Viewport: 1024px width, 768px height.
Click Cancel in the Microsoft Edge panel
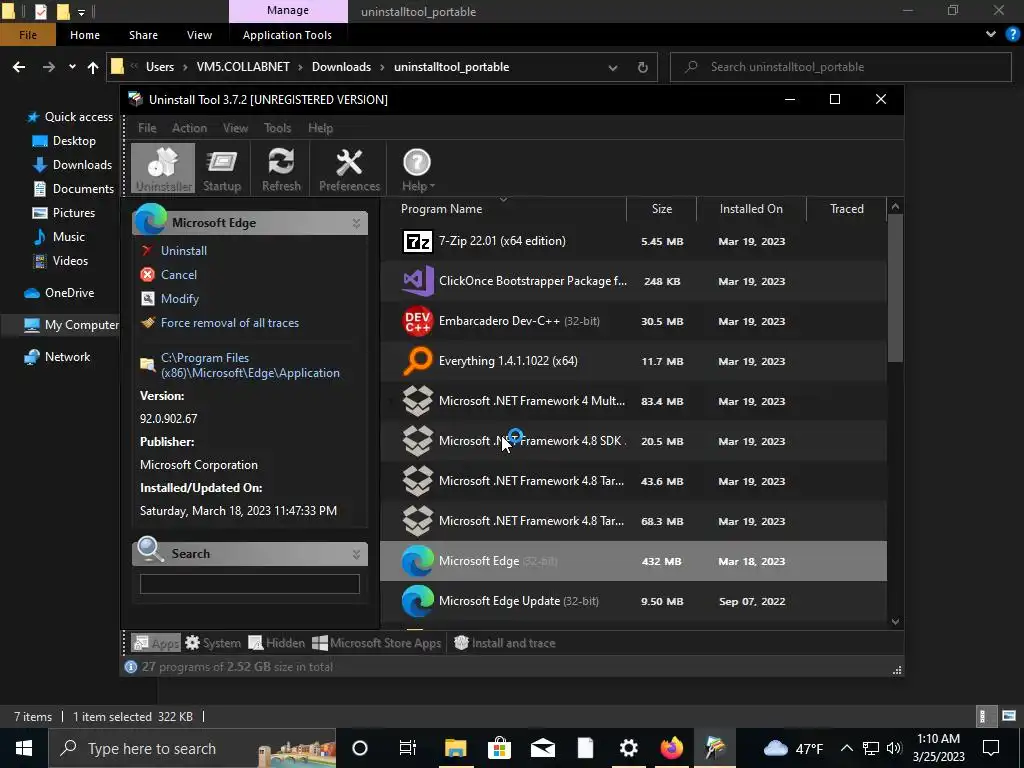click(178, 275)
